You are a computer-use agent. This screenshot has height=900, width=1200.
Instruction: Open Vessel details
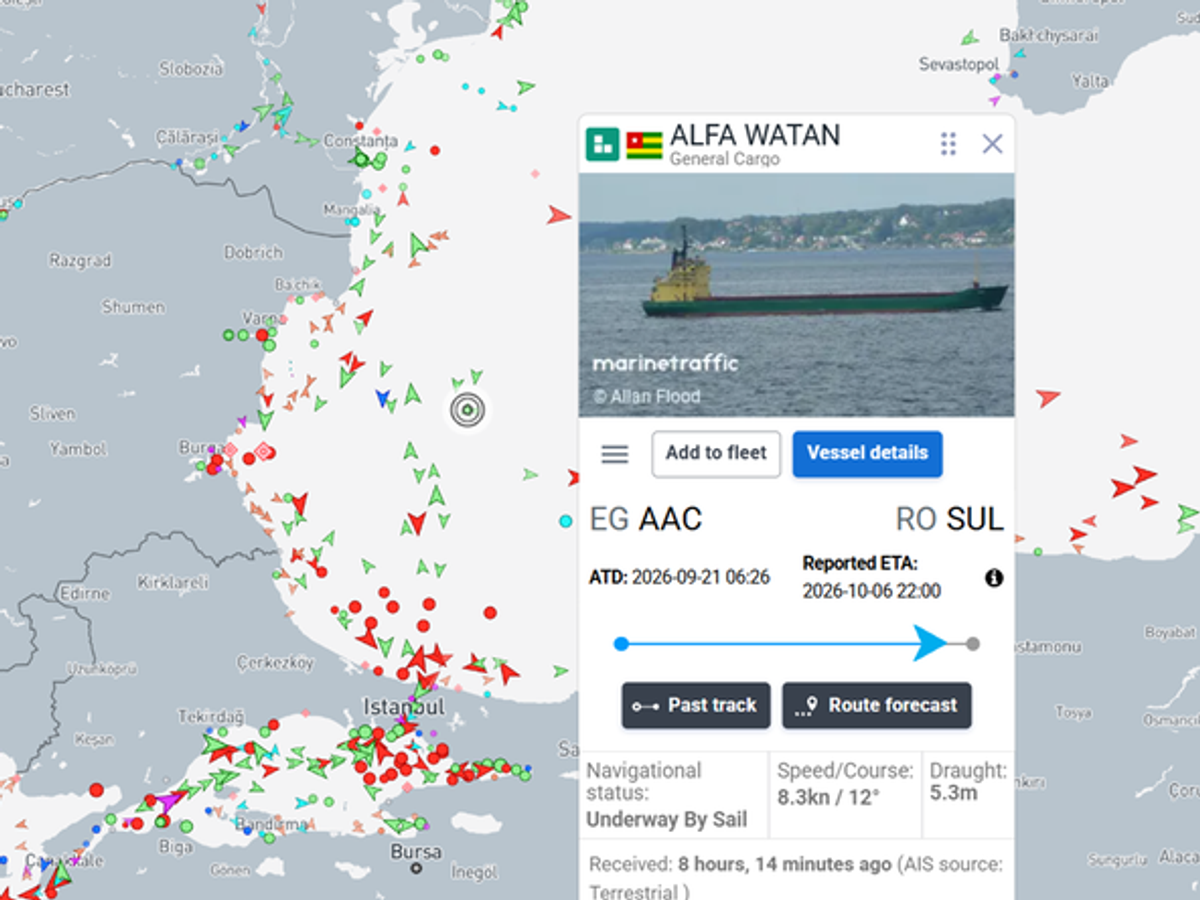point(868,454)
